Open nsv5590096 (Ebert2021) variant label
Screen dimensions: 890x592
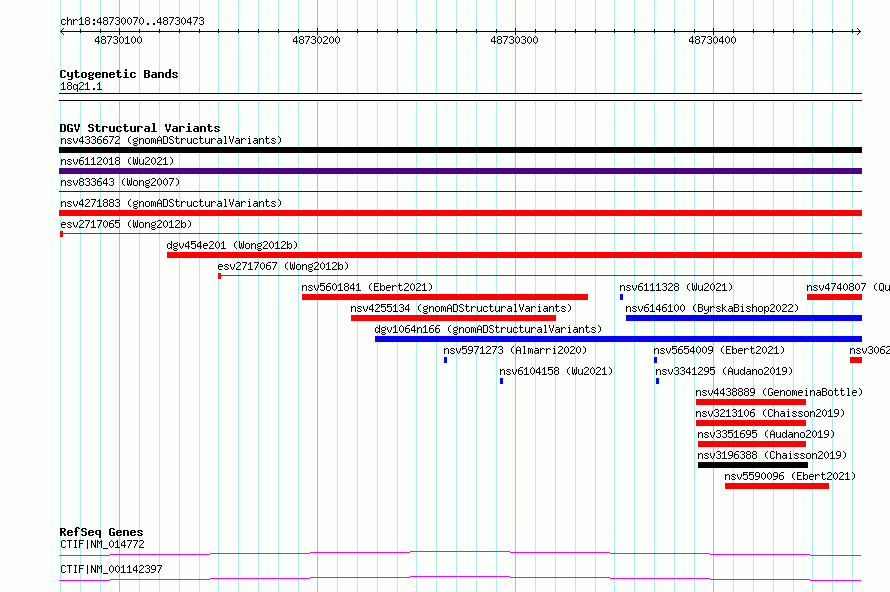click(x=790, y=476)
